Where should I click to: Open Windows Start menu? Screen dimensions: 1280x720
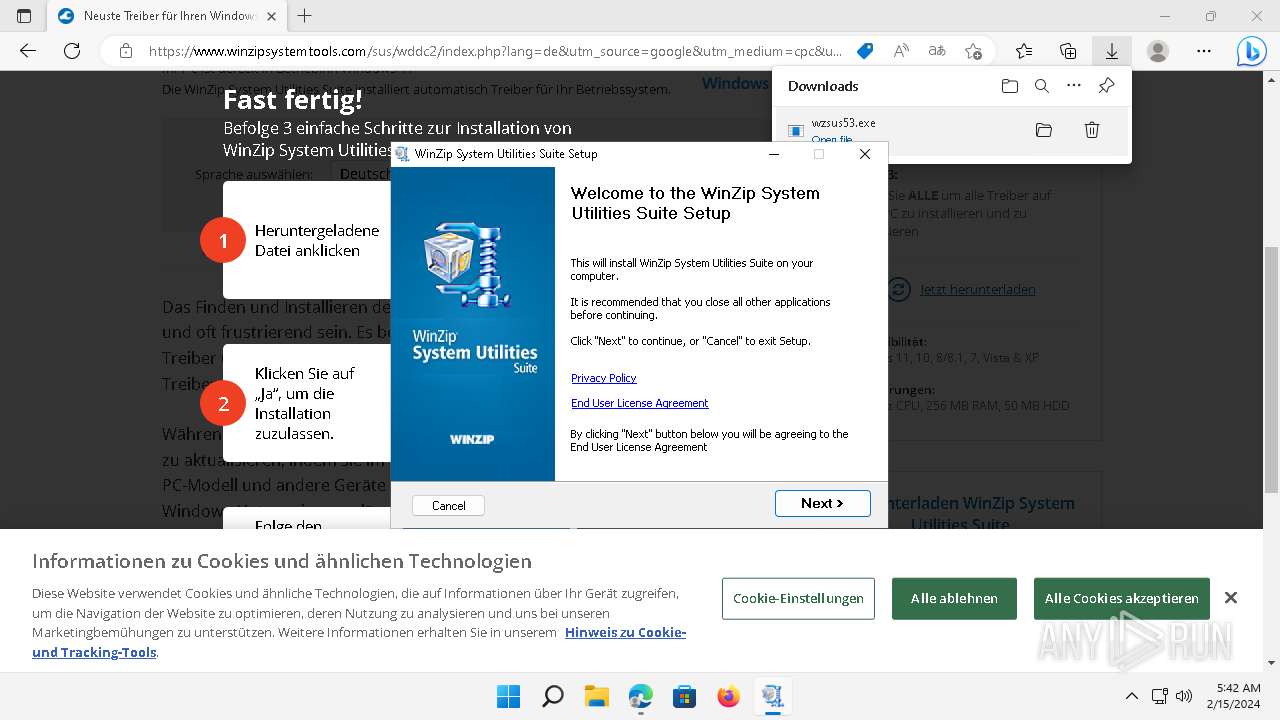508,696
